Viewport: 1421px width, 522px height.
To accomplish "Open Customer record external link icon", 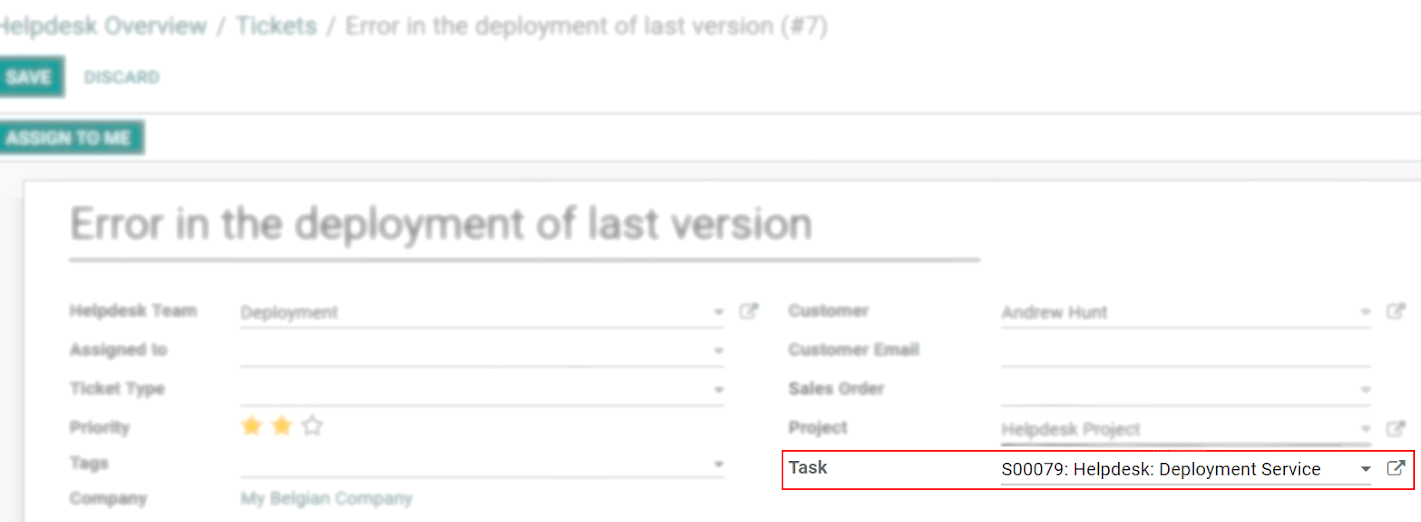I will point(1395,312).
